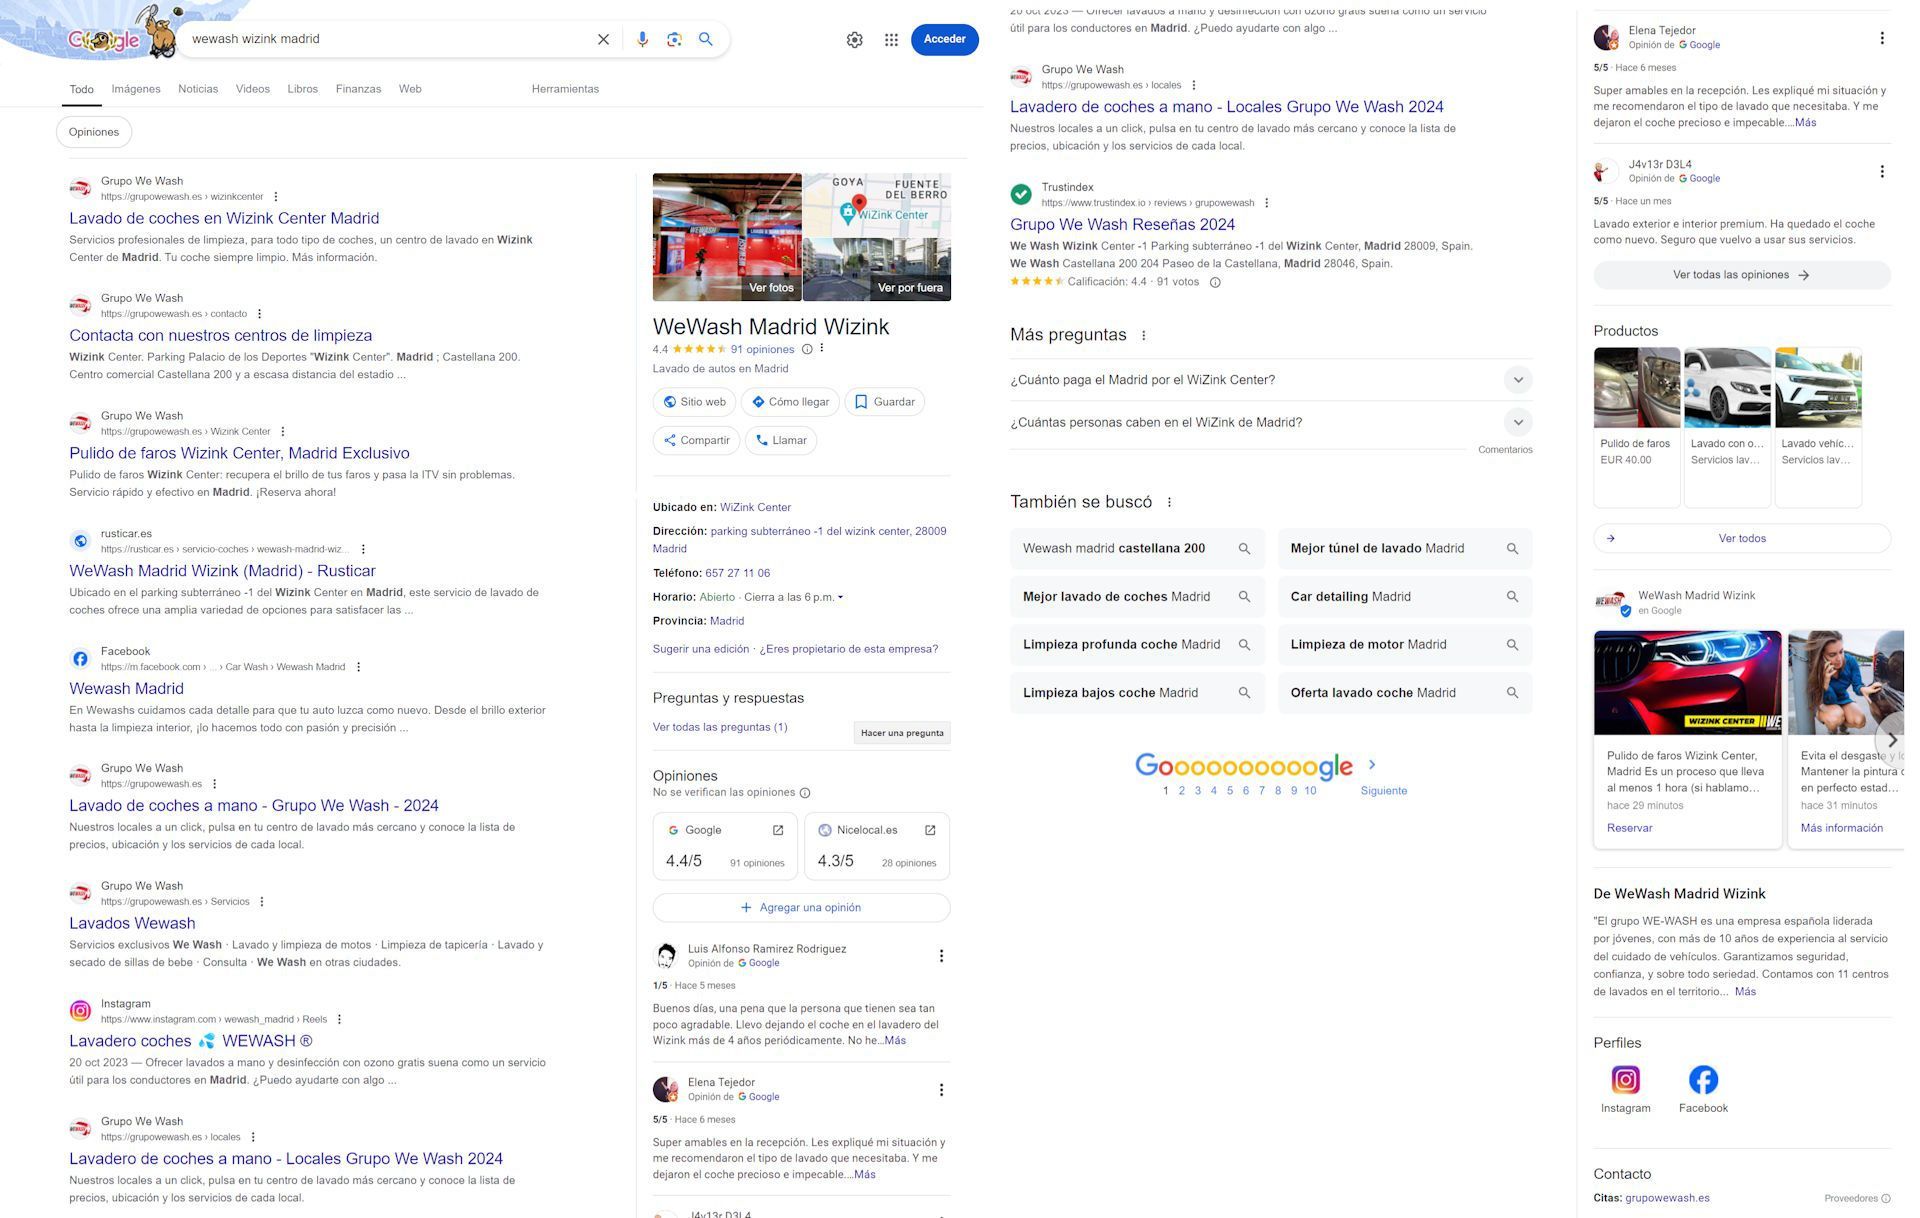Click info icon next to No se verifican las opiniones
1920x1218 pixels.
(805, 793)
